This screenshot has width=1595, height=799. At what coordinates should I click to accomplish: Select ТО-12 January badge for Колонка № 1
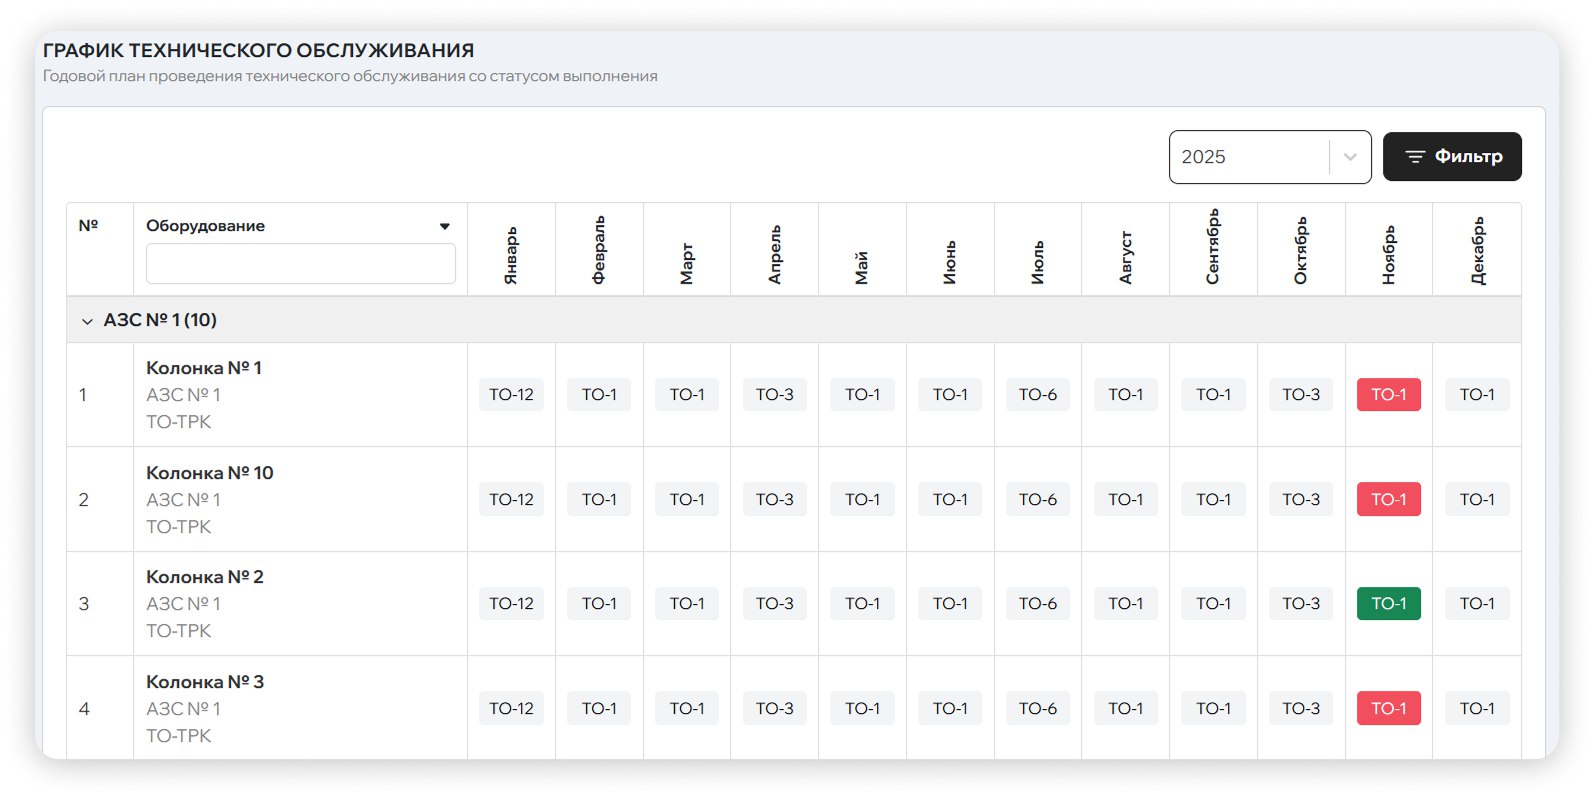511,395
